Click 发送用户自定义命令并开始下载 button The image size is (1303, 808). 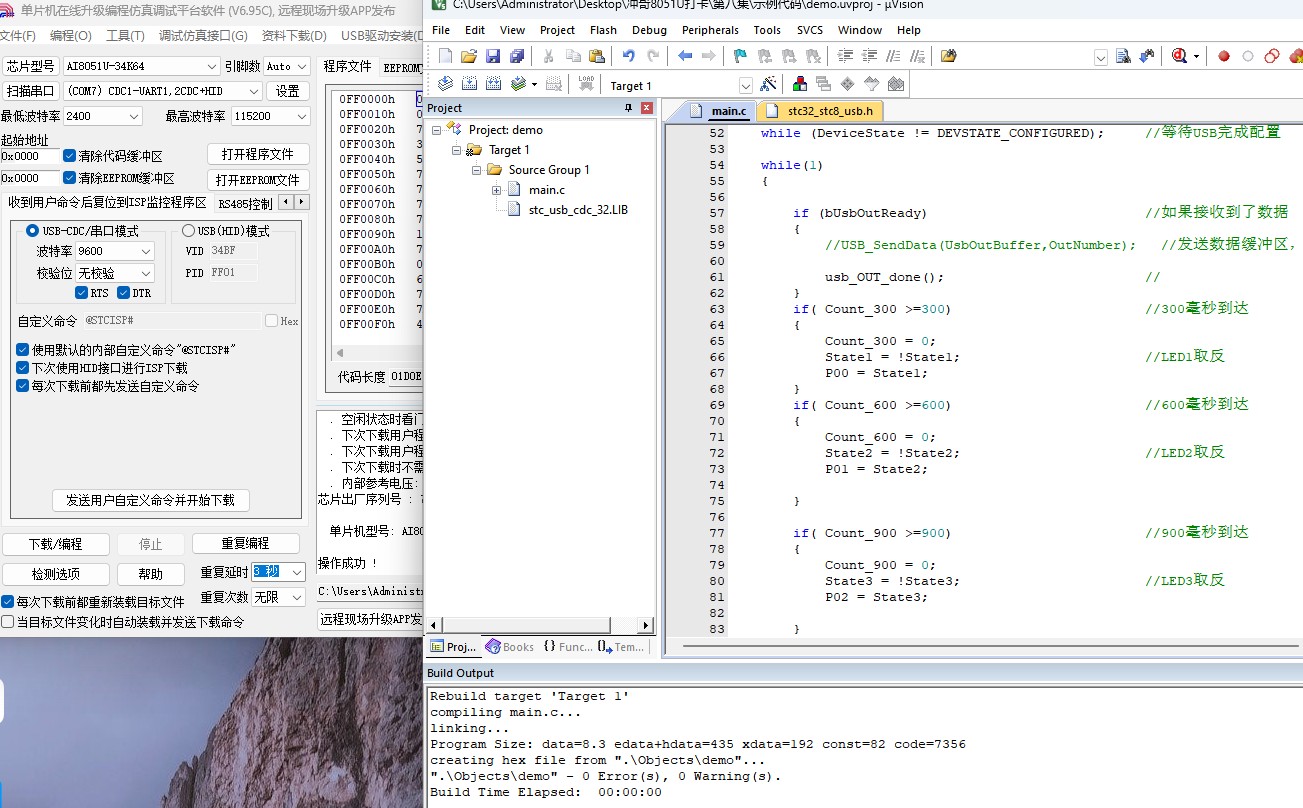(151, 500)
